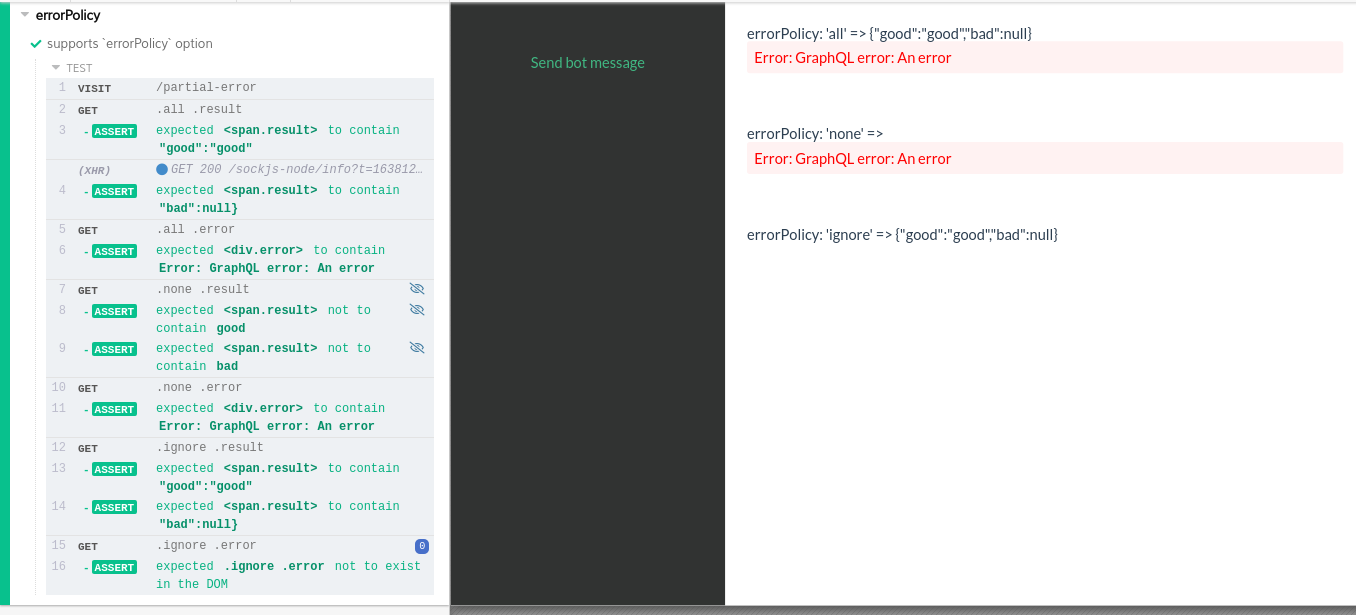The image size is (1356, 615).
Task: Toggle the eye icon beside line 9 assertion
Action: click(x=416, y=347)
